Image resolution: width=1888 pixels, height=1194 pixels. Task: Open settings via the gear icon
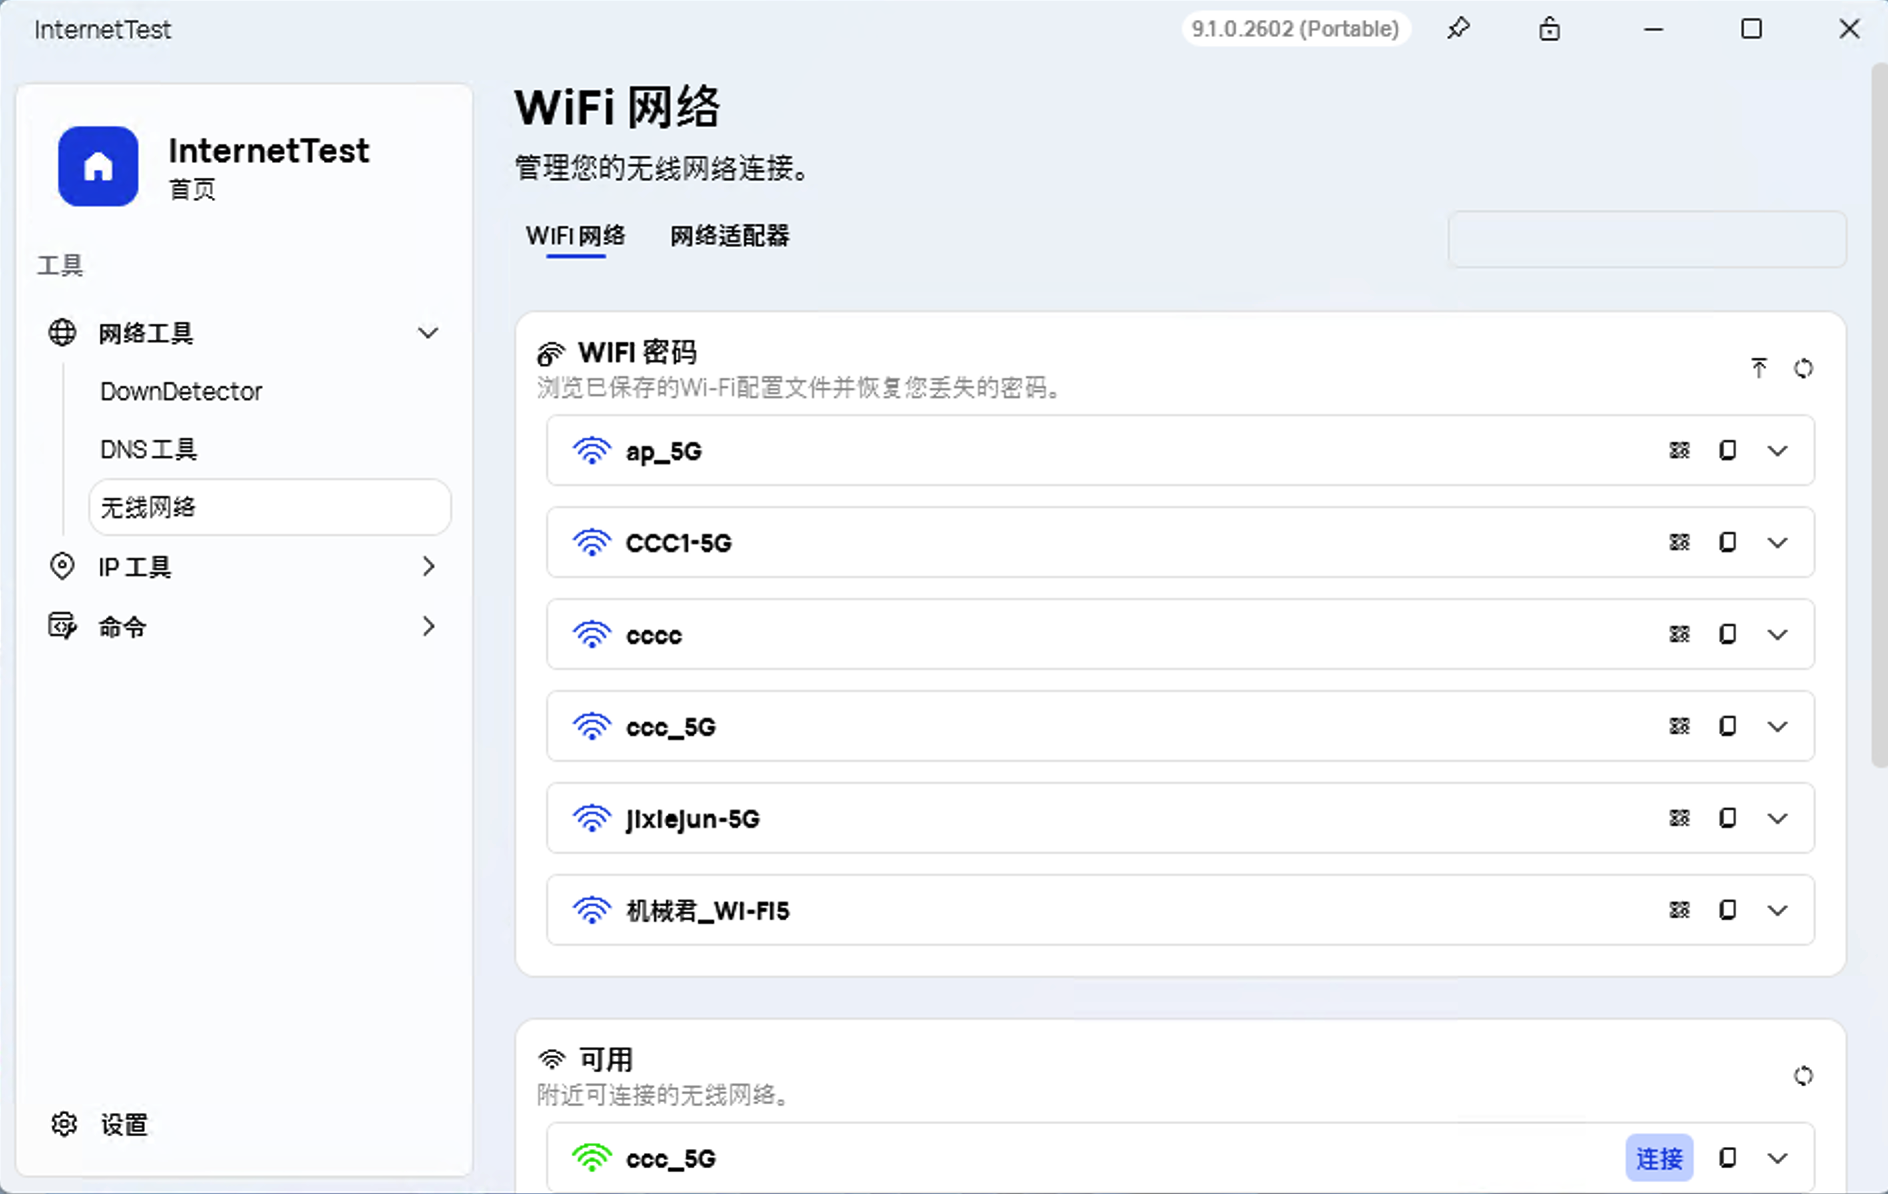[64, 1124]
